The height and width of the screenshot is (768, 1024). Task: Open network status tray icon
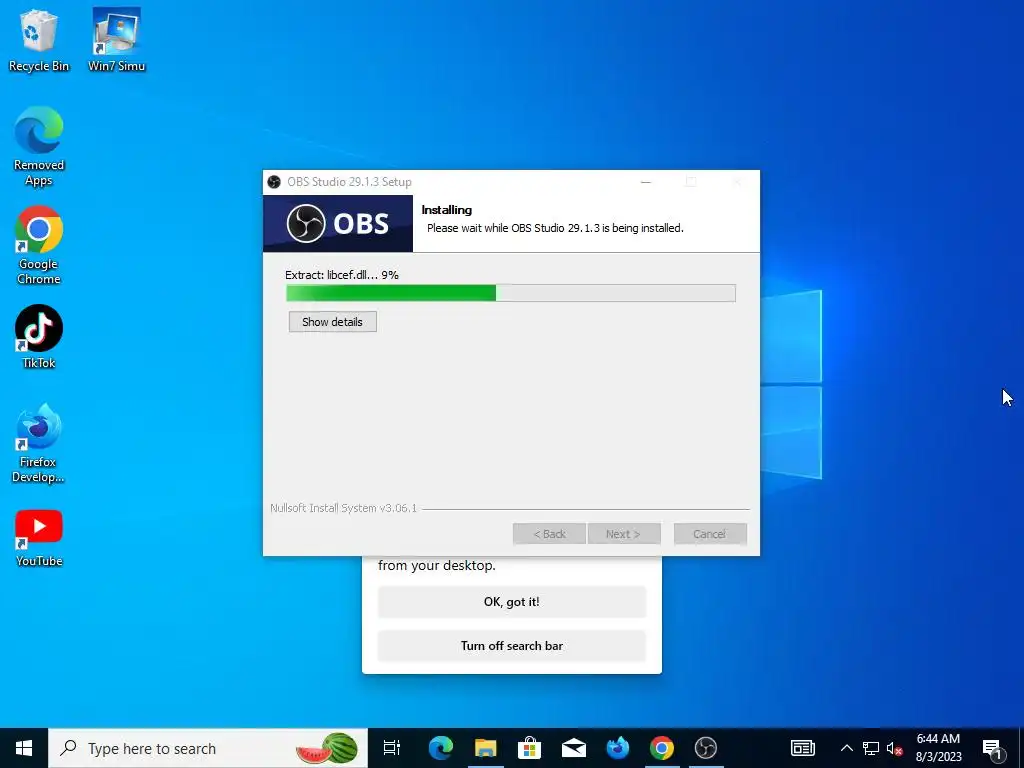click(x=871, y=748)
